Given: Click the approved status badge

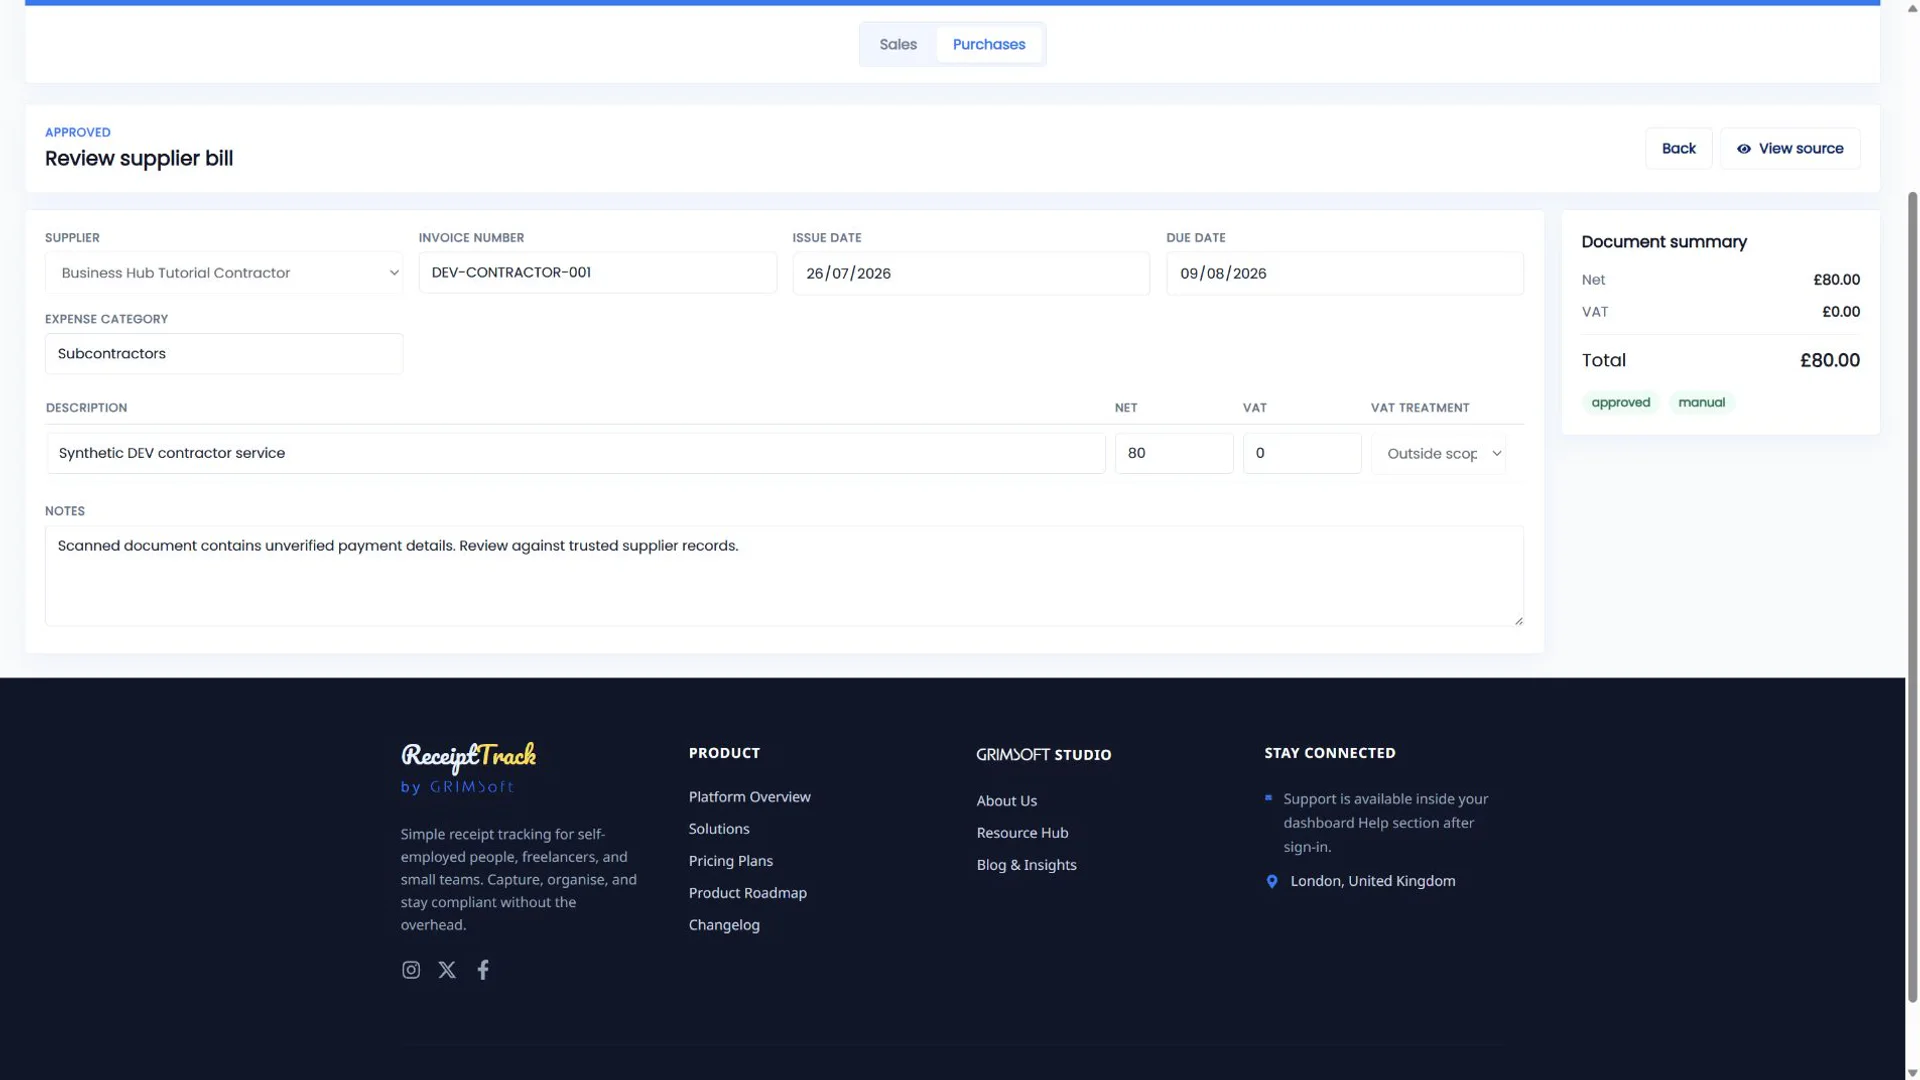Looking at the screenshot, I should click(1620, 403).
